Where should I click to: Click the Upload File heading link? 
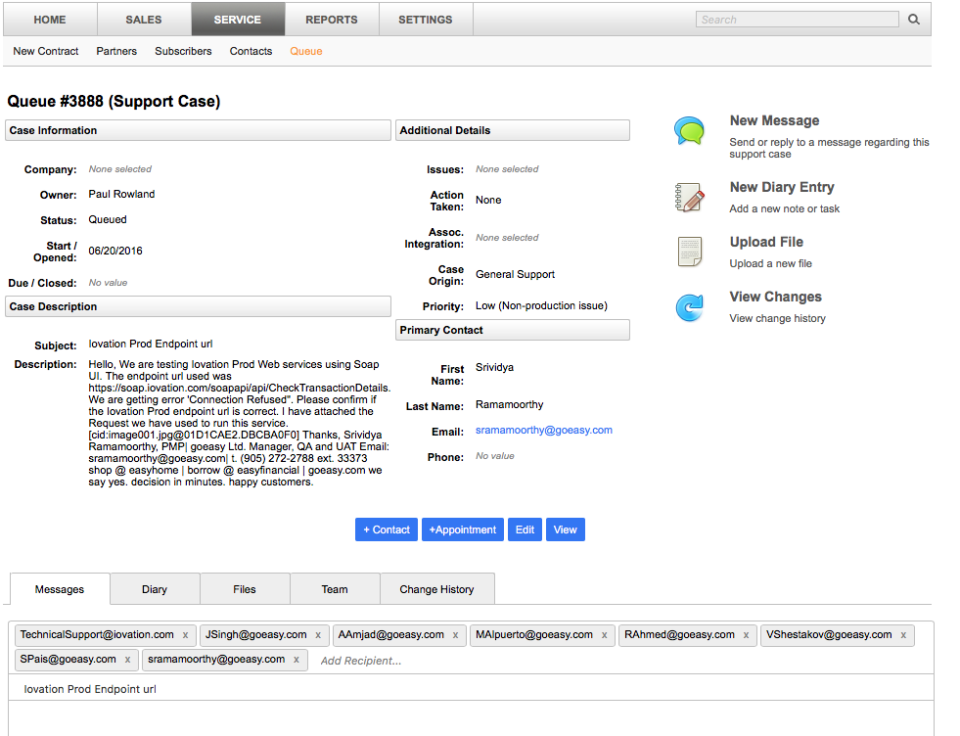pos(766,242)
